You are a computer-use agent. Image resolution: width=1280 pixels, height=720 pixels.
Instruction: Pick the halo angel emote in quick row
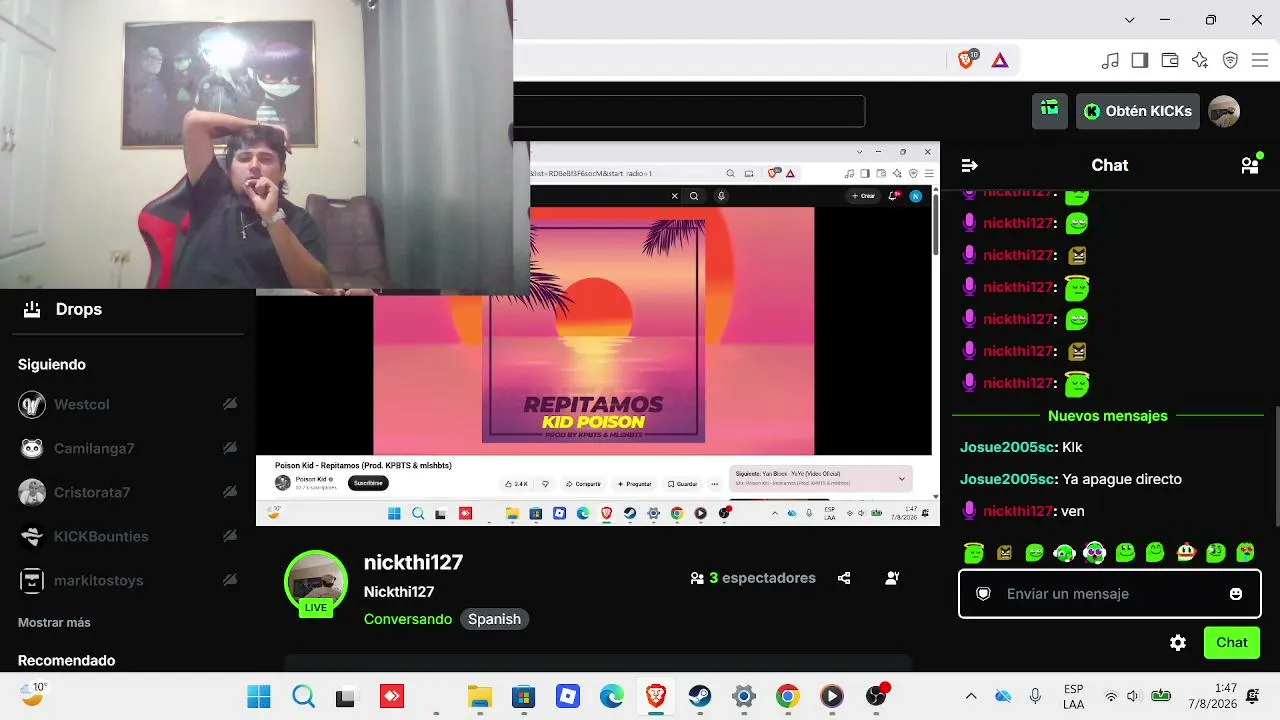[x=974, y=552]
